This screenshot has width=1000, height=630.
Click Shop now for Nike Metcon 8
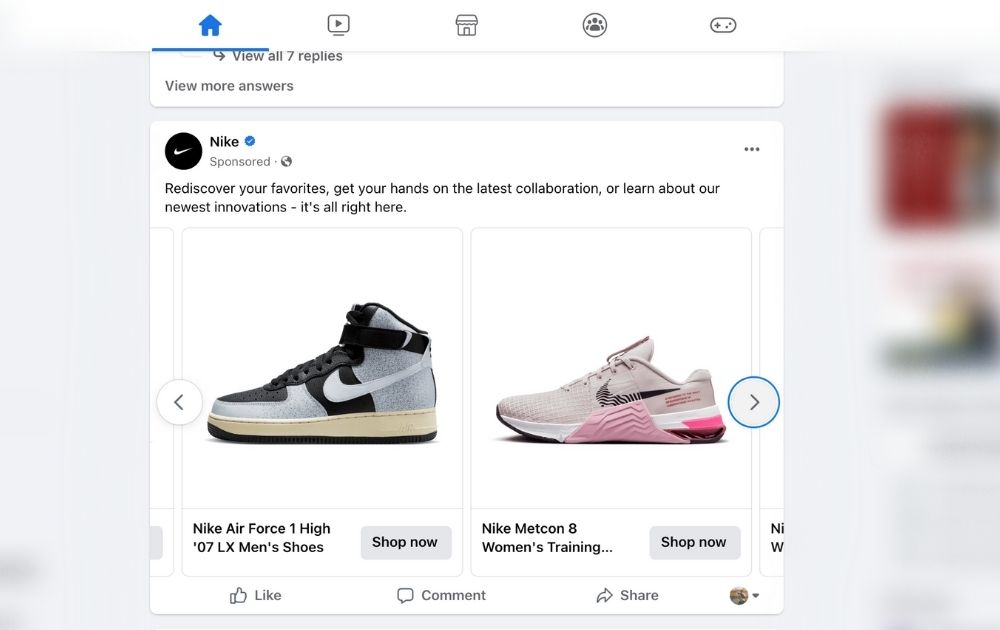pos(694,542)
